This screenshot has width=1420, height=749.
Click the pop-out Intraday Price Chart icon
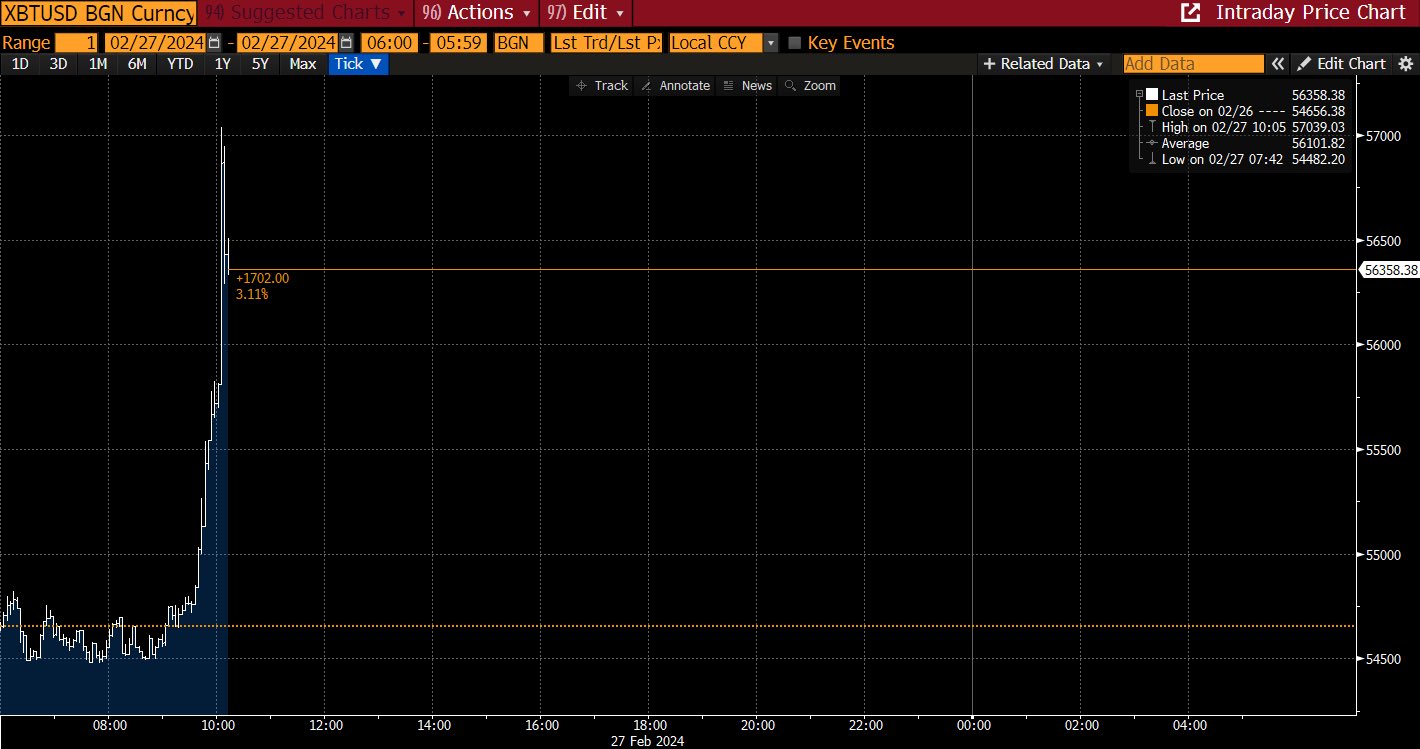click(1190, 13)
